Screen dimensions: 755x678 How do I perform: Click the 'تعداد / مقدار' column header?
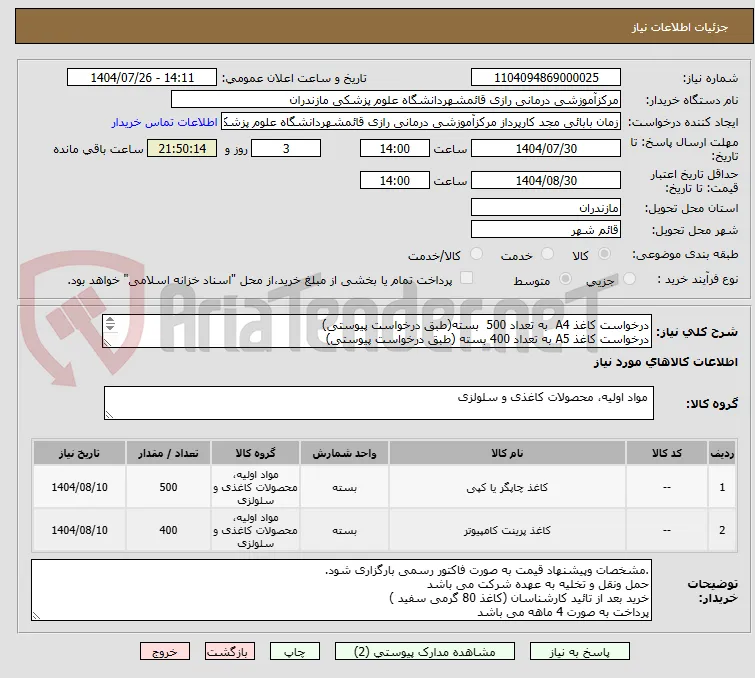click(168, 453)
